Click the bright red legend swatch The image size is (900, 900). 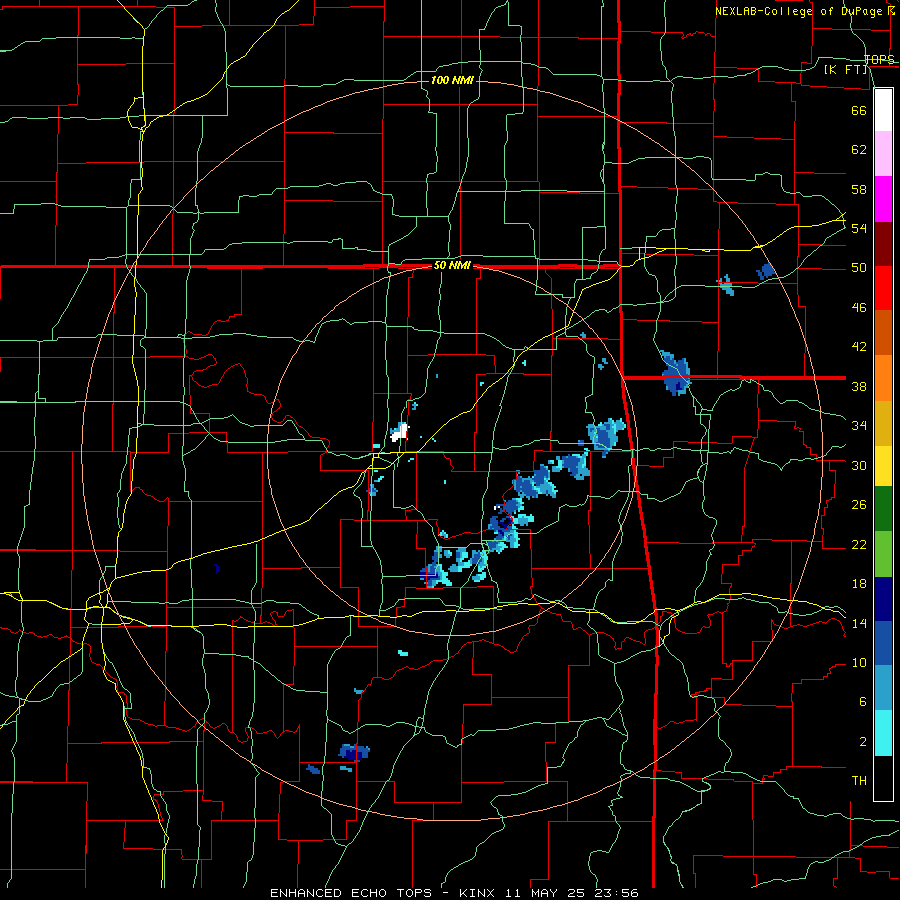point(883,288)
